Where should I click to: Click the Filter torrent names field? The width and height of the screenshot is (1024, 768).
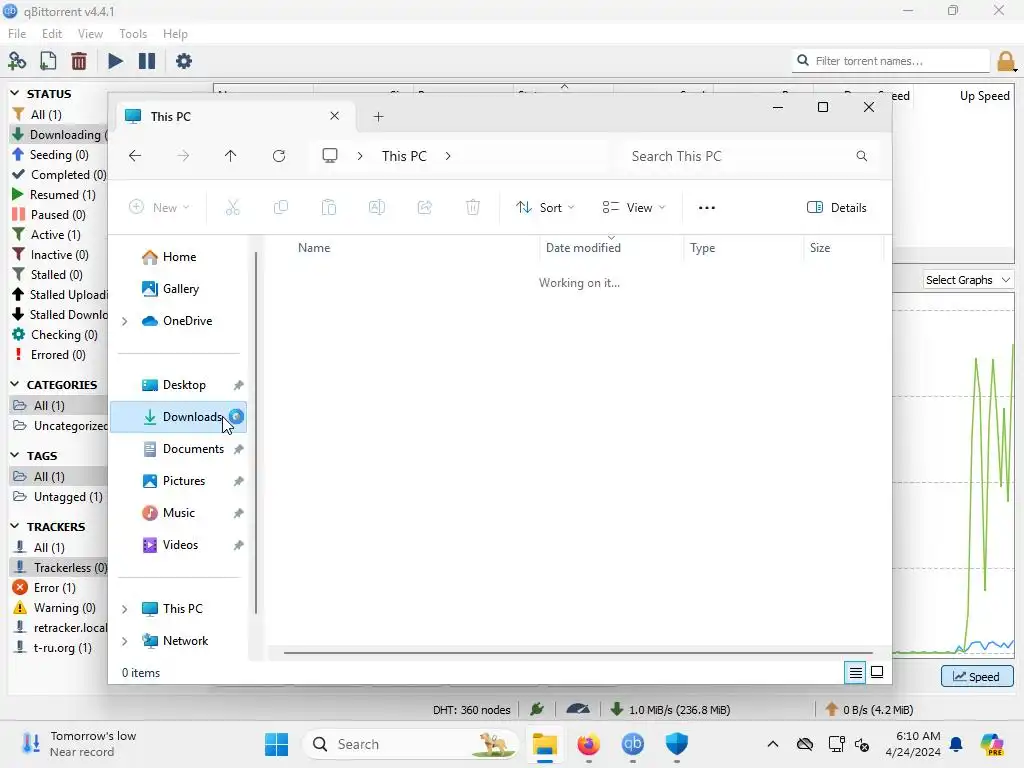[x=891, y=61]
